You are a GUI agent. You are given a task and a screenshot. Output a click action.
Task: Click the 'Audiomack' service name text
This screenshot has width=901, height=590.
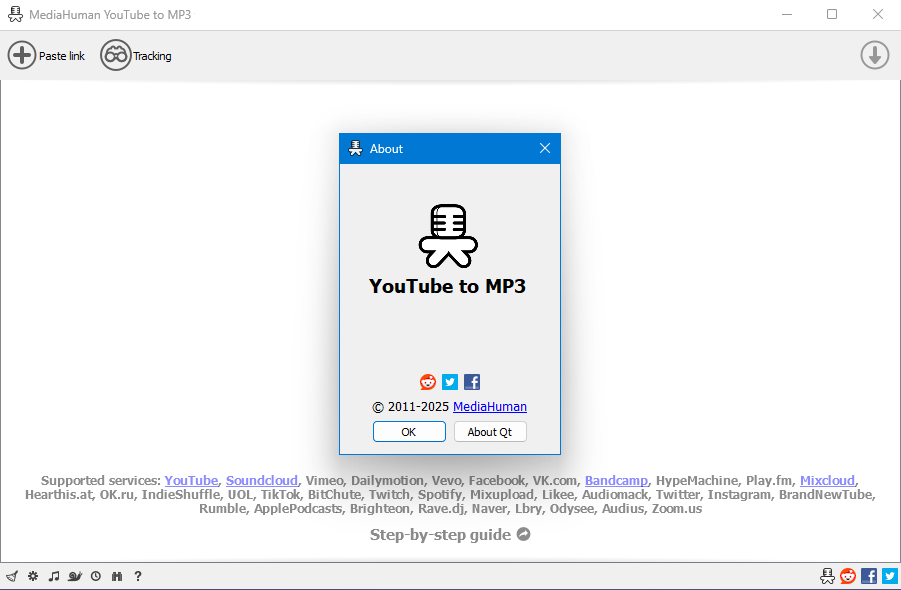(615, 495)
